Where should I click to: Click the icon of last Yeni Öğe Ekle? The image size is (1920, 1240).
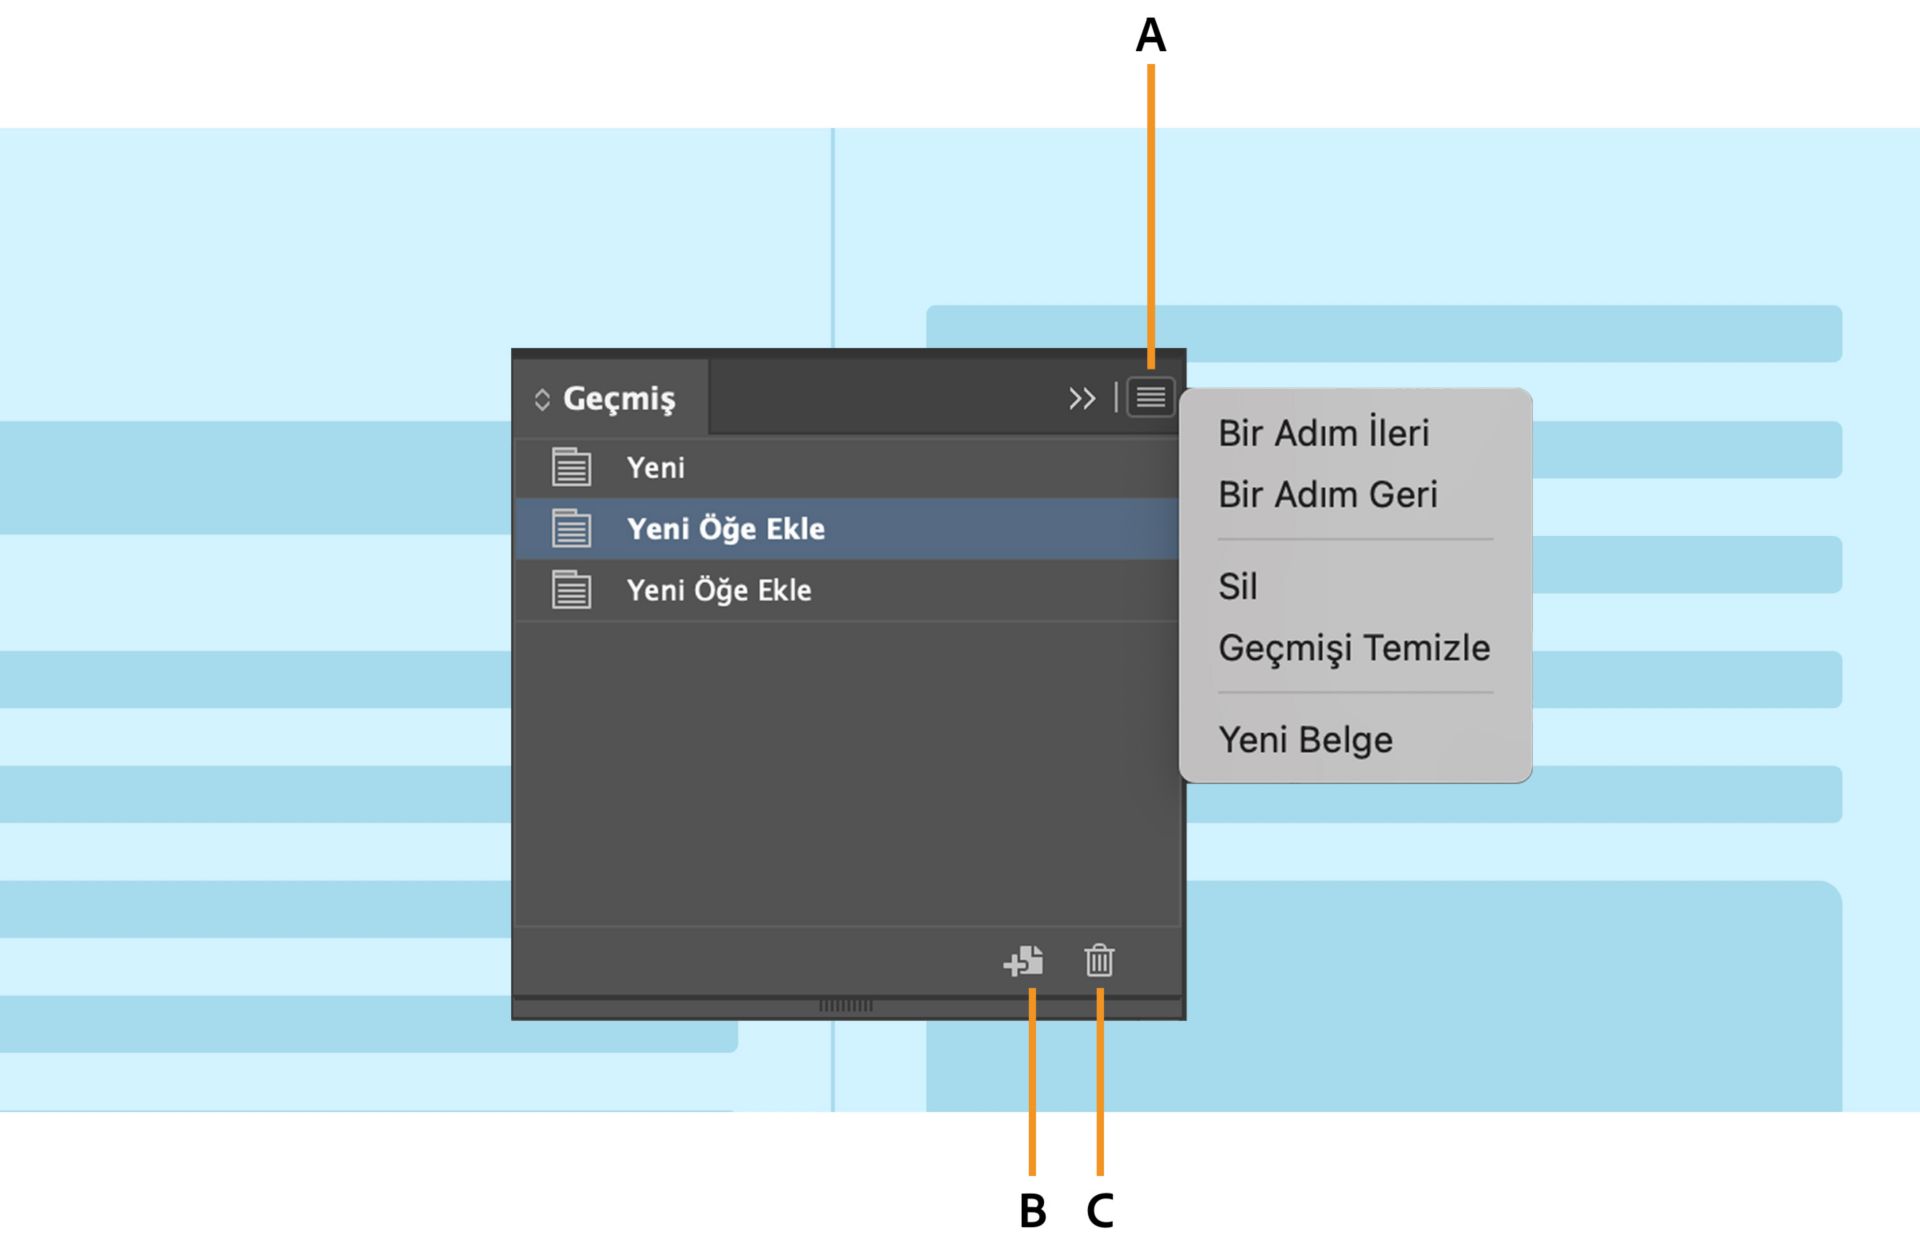pos(571,590)
